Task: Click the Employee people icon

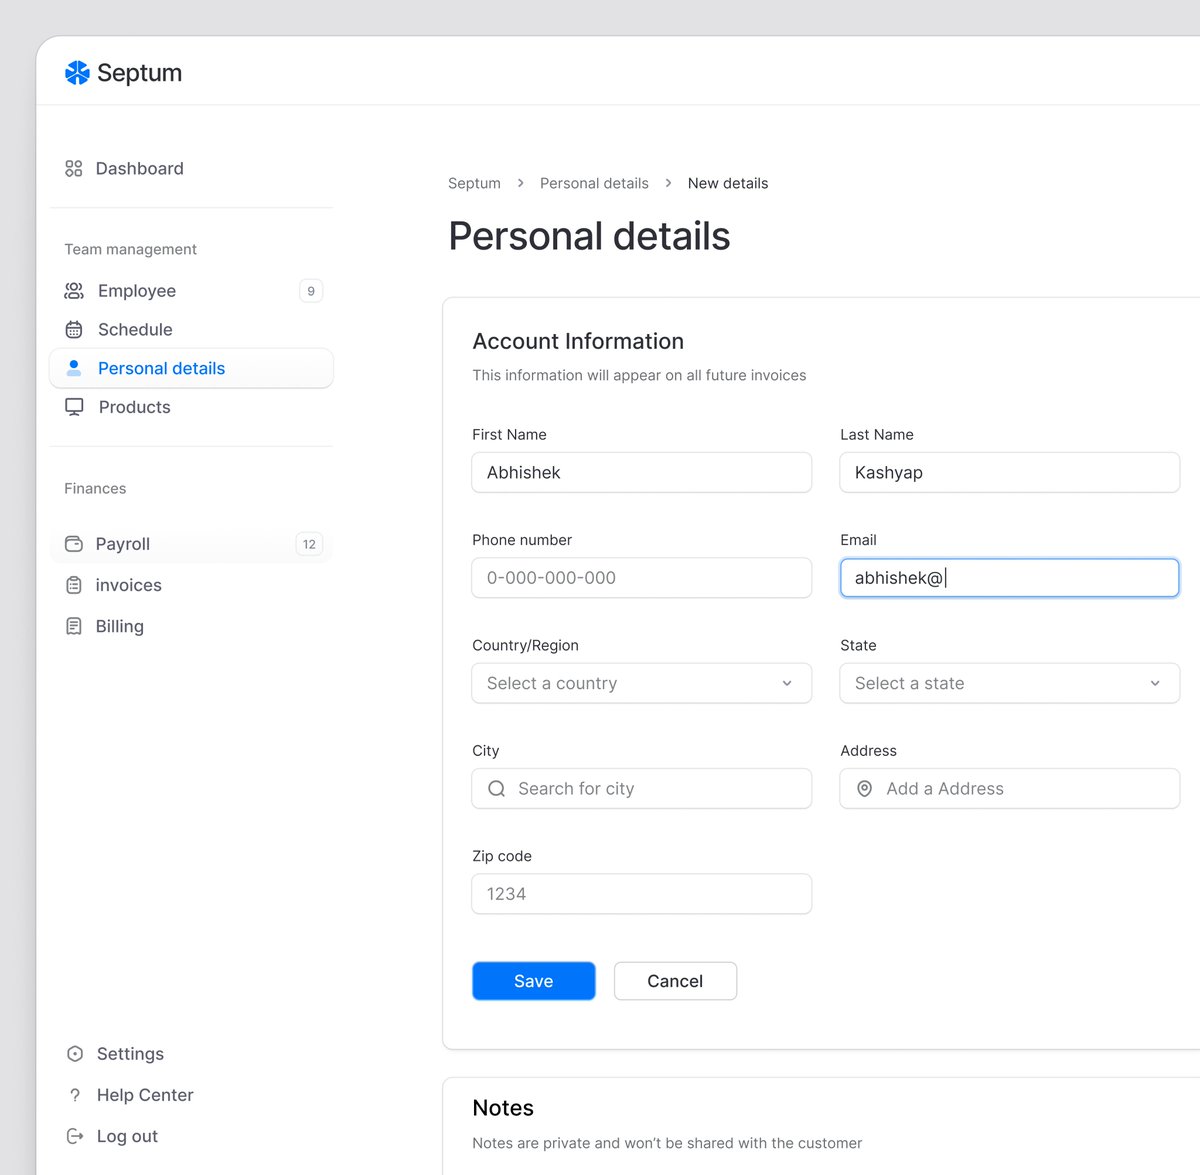Action: tap(73, 290)
